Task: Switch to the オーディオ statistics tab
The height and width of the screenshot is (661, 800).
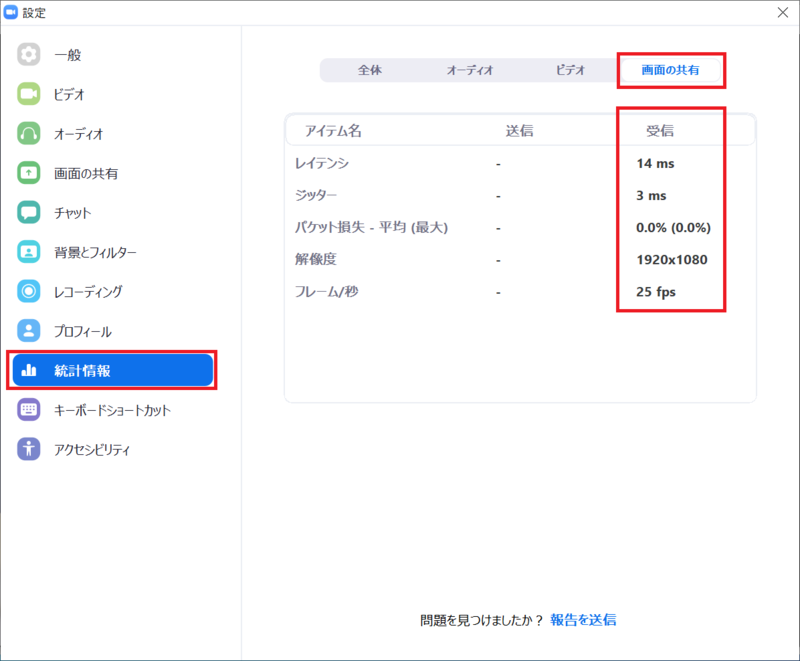Action: coord(470,70)
